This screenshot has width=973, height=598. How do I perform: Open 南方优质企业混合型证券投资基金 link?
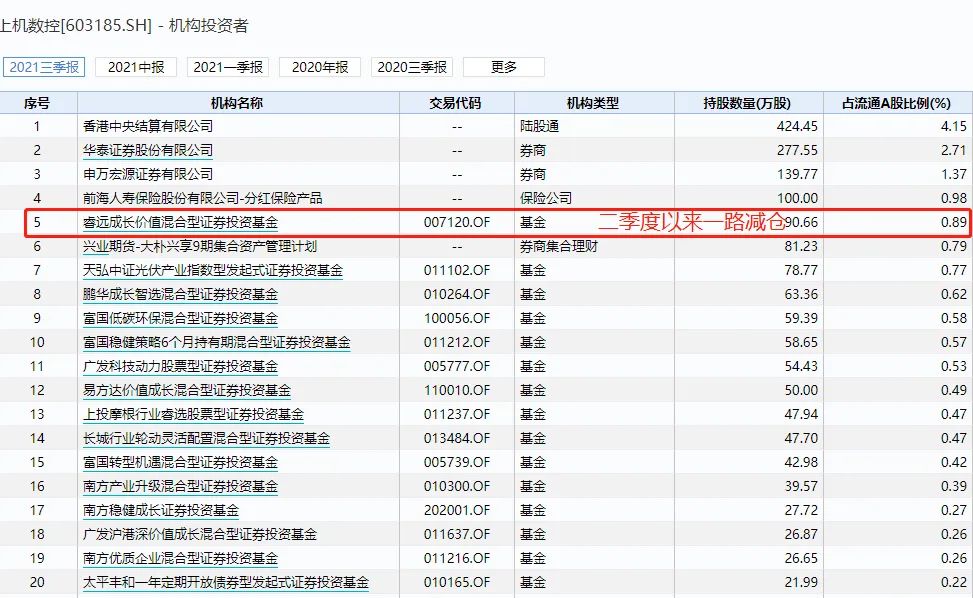(180, 559)
